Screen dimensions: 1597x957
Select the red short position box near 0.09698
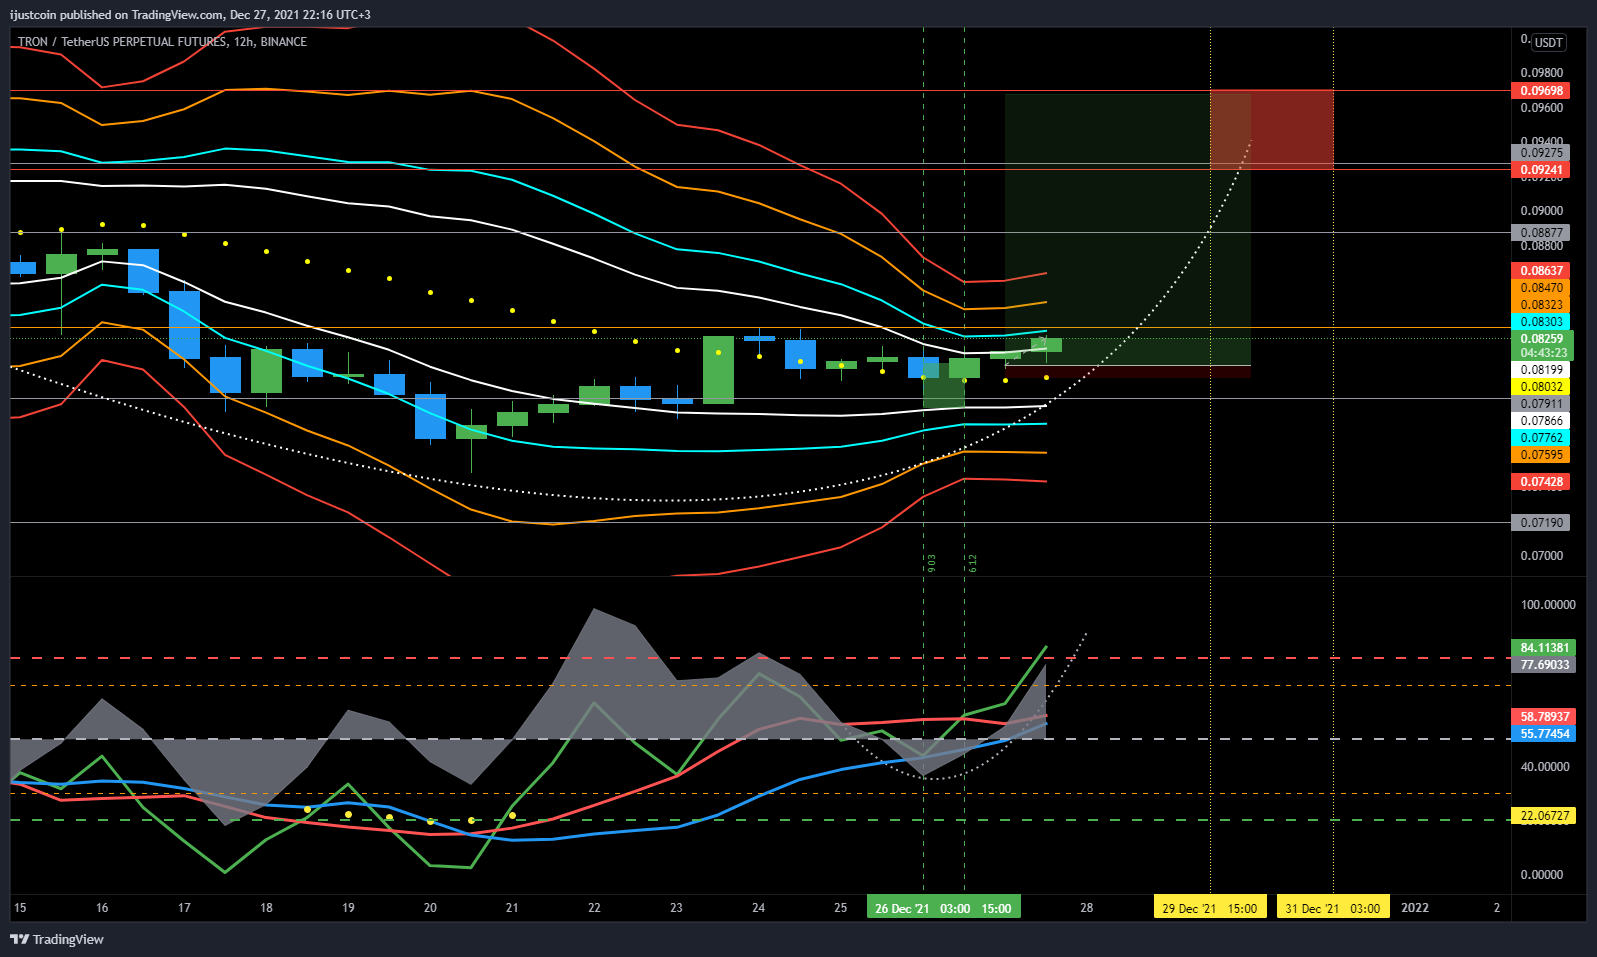[x=1271, y=130]
